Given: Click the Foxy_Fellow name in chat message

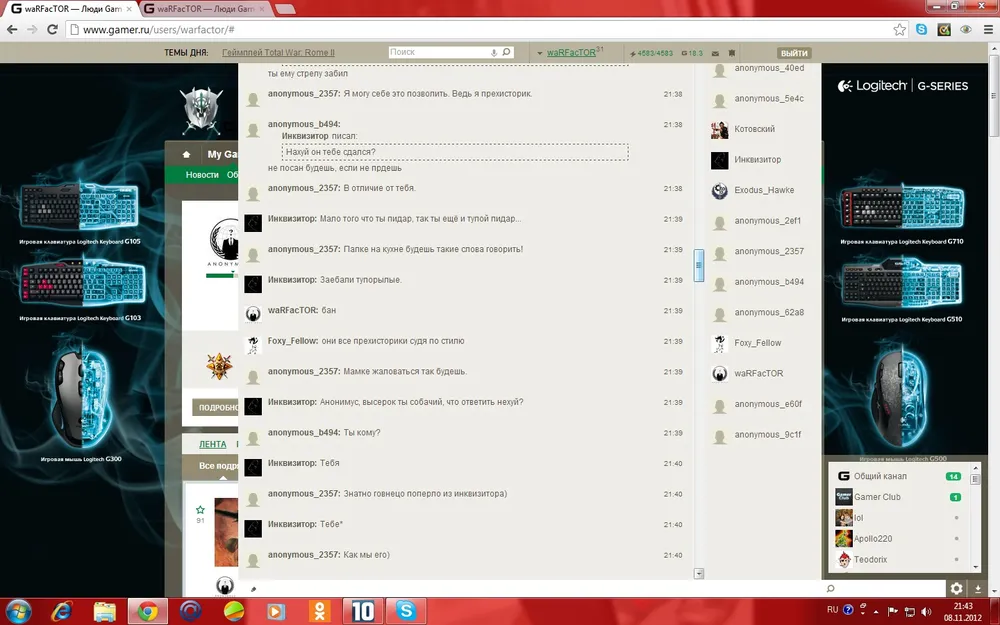Looking at the screenshot, I should [x=292, y=341].
